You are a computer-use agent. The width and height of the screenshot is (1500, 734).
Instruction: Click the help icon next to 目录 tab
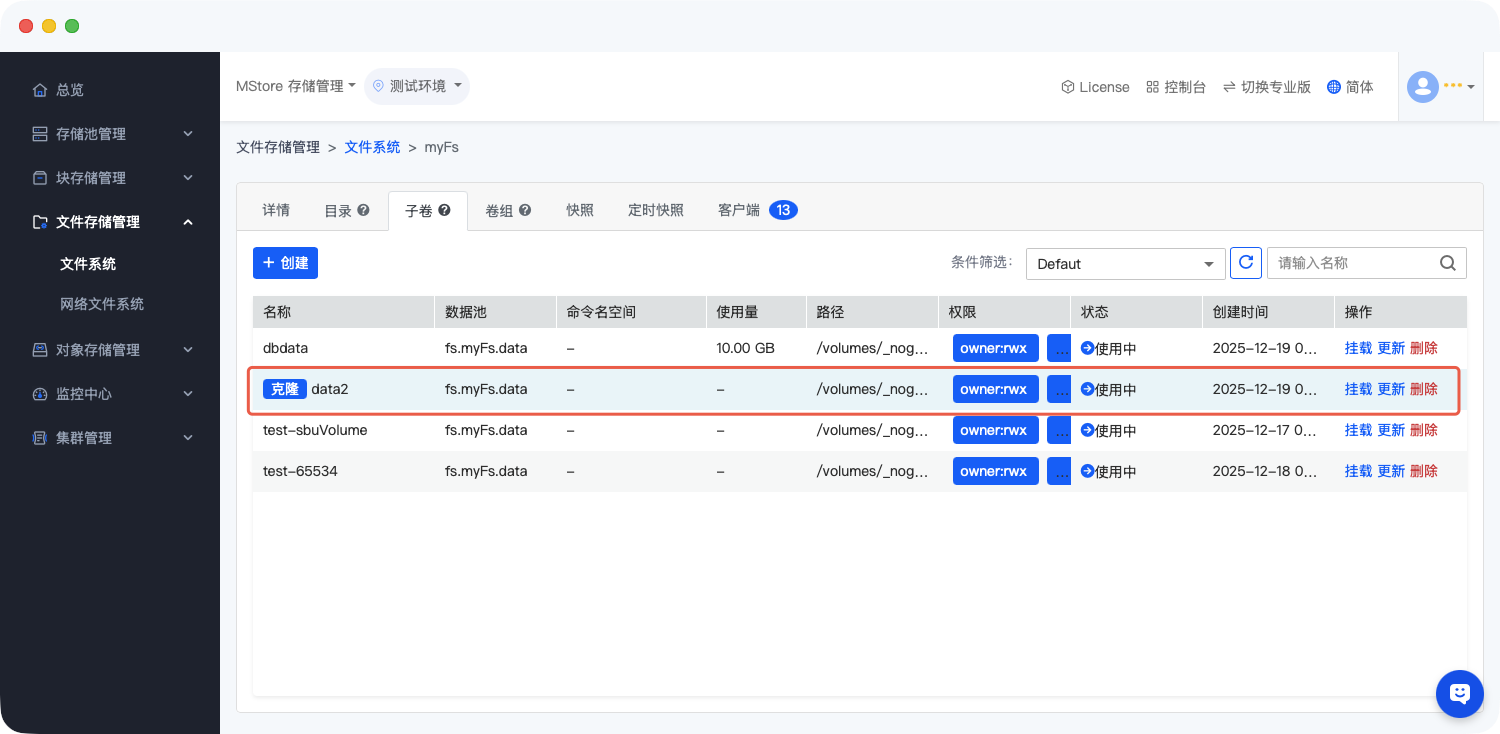[x=364, y=210]
